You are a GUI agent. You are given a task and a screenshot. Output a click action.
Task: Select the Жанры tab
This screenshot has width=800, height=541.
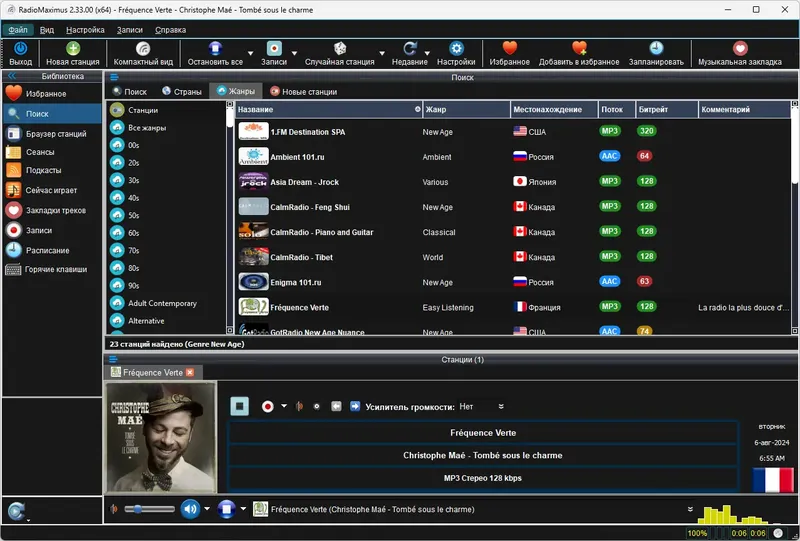coord(236,91)
